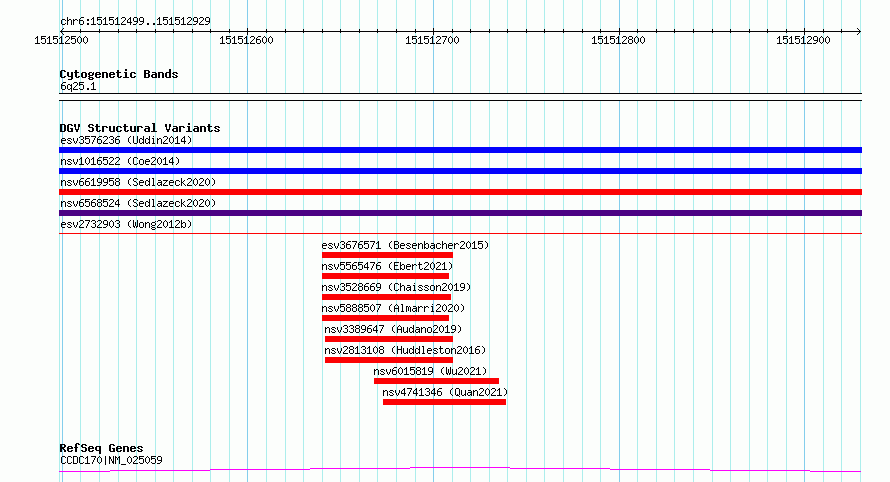The width and height of the screenshot is (890, 482).
Task: Select the red bar under nsv6619958
Action: pyautogui.click(x=460, y=192)
